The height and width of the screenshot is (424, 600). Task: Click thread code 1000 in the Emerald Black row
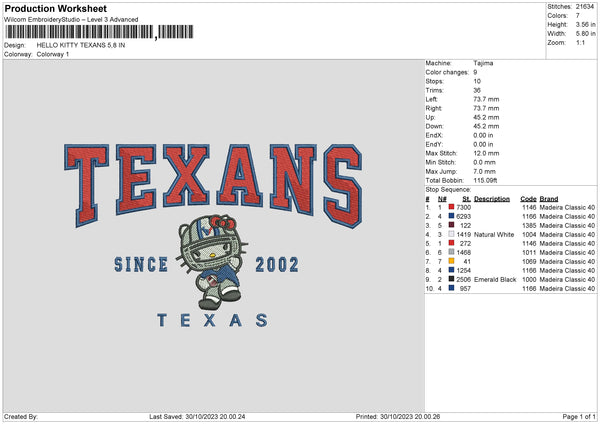point(529,279)
